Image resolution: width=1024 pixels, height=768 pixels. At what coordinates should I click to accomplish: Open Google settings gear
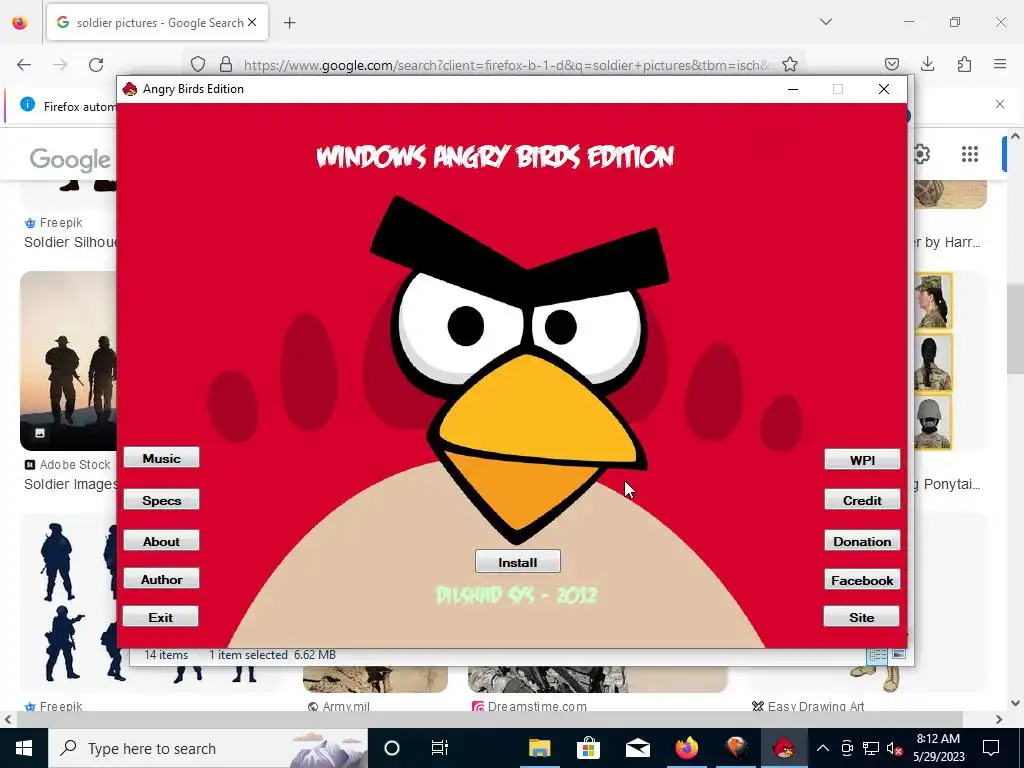coord(921,155)
